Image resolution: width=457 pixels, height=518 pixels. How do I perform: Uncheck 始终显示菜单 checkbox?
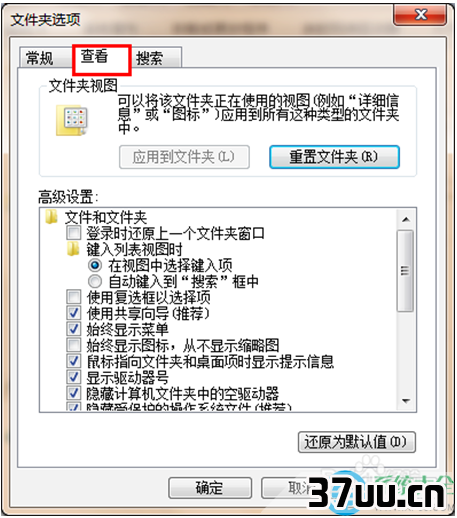pos(74,329)
